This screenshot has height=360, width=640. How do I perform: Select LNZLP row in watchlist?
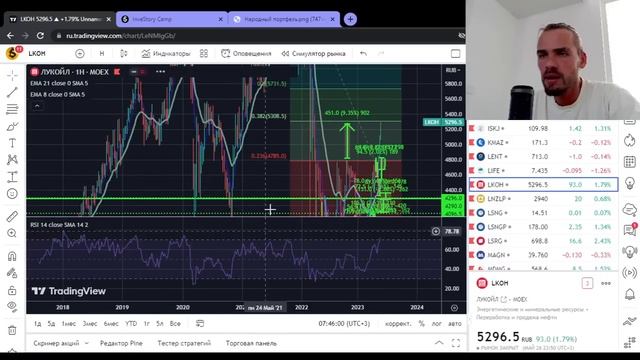[x=543, y=199]
